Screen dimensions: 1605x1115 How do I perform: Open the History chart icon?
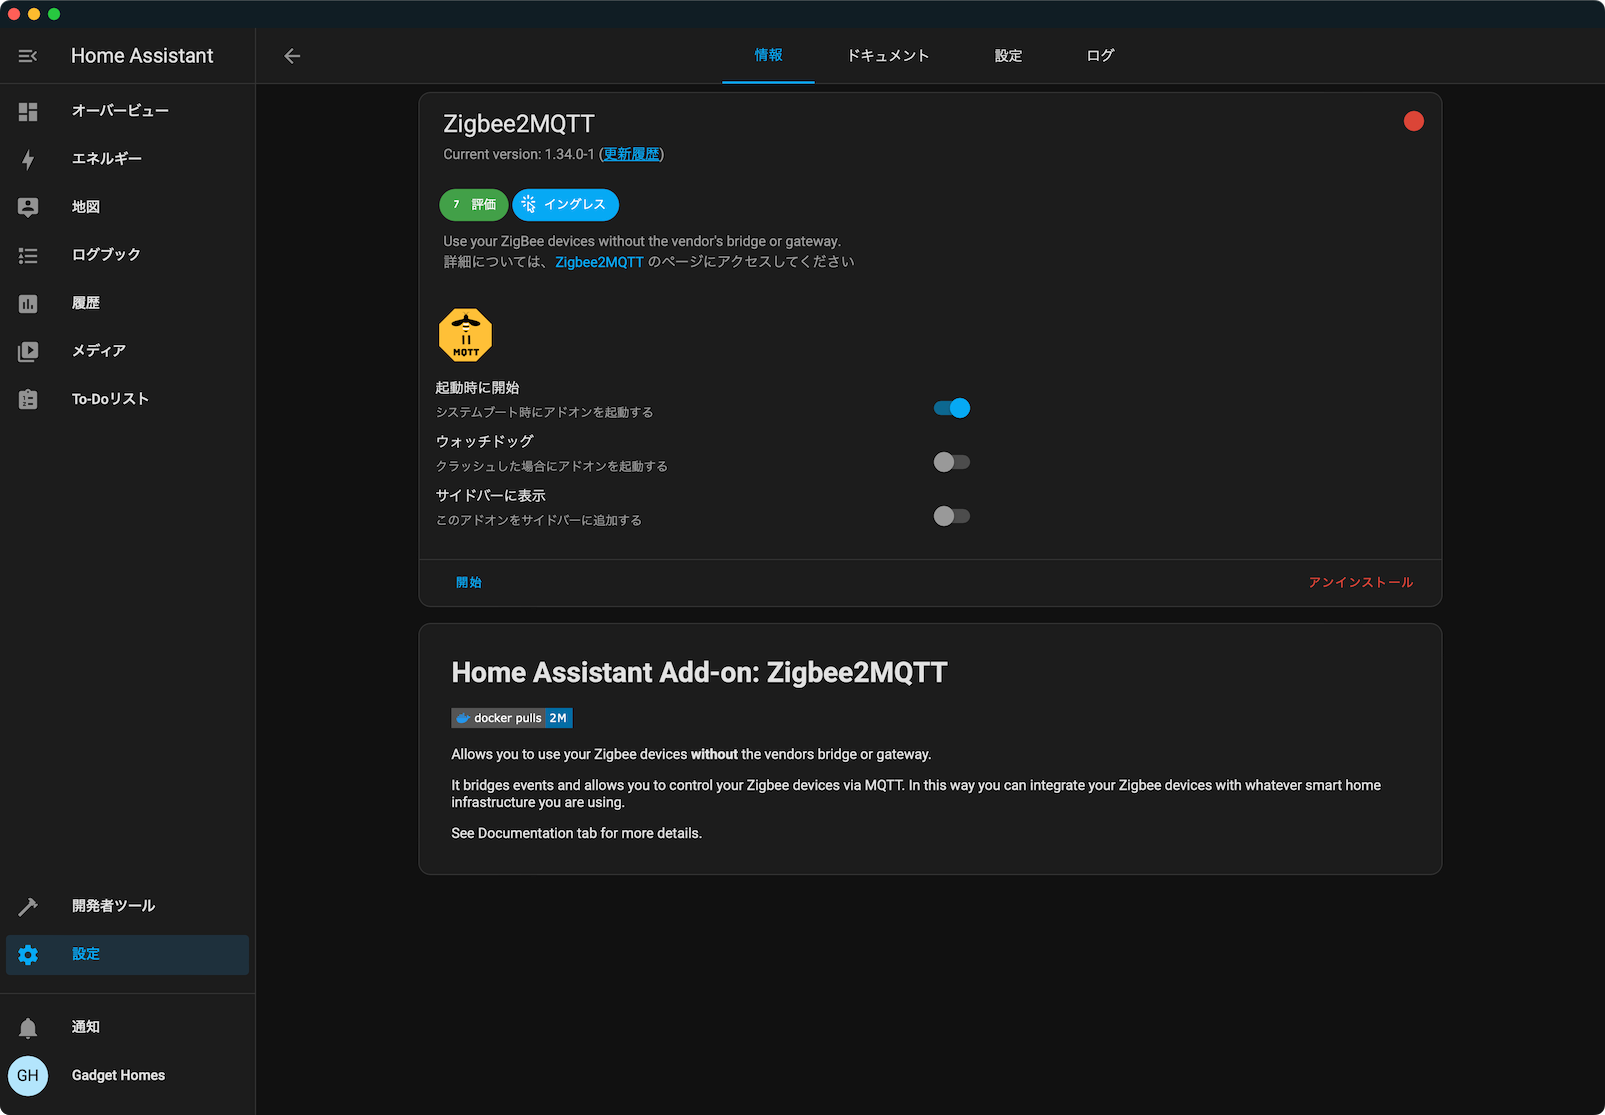click(x=28, y=303)
